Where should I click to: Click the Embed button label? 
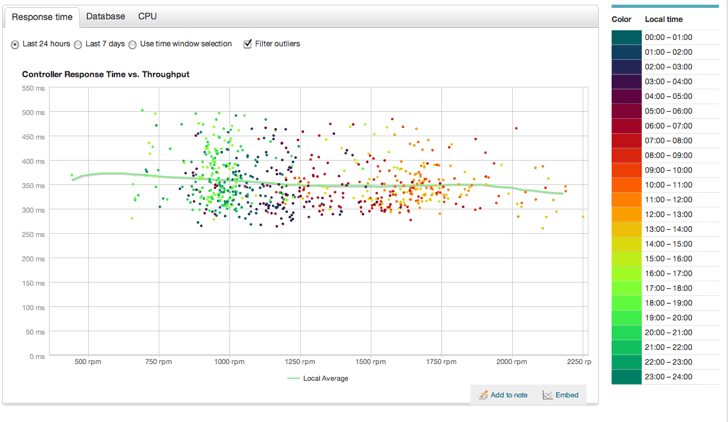[x=566, y=395]
